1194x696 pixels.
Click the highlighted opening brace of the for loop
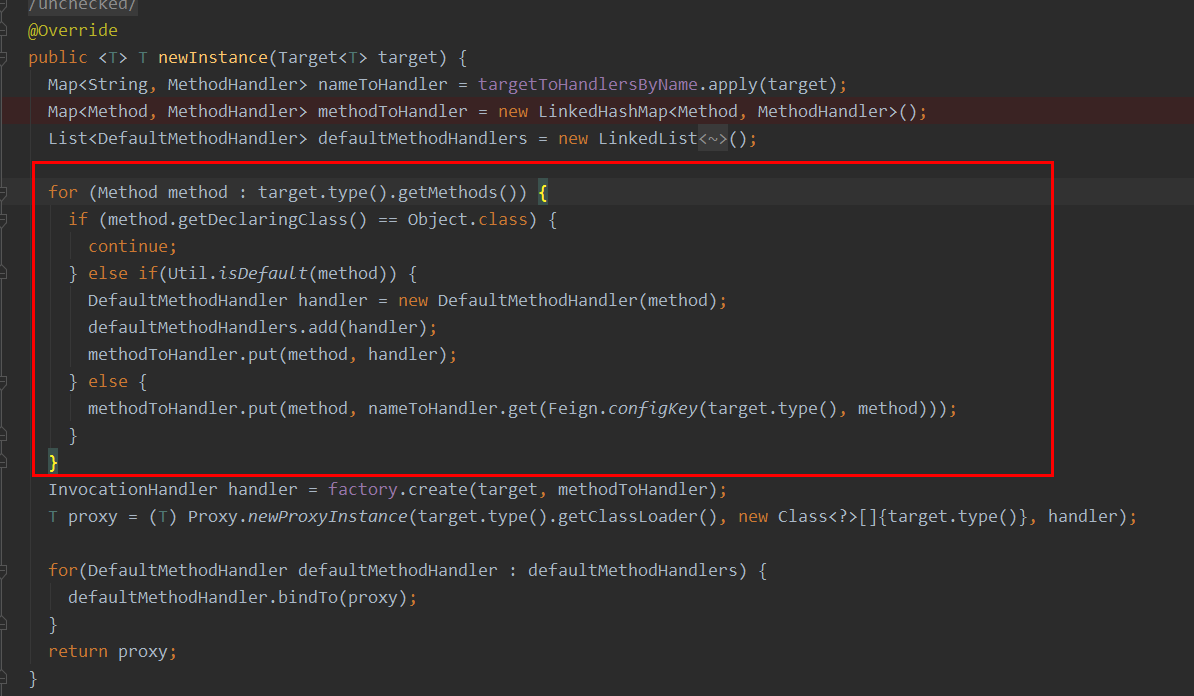click(543, 193)
